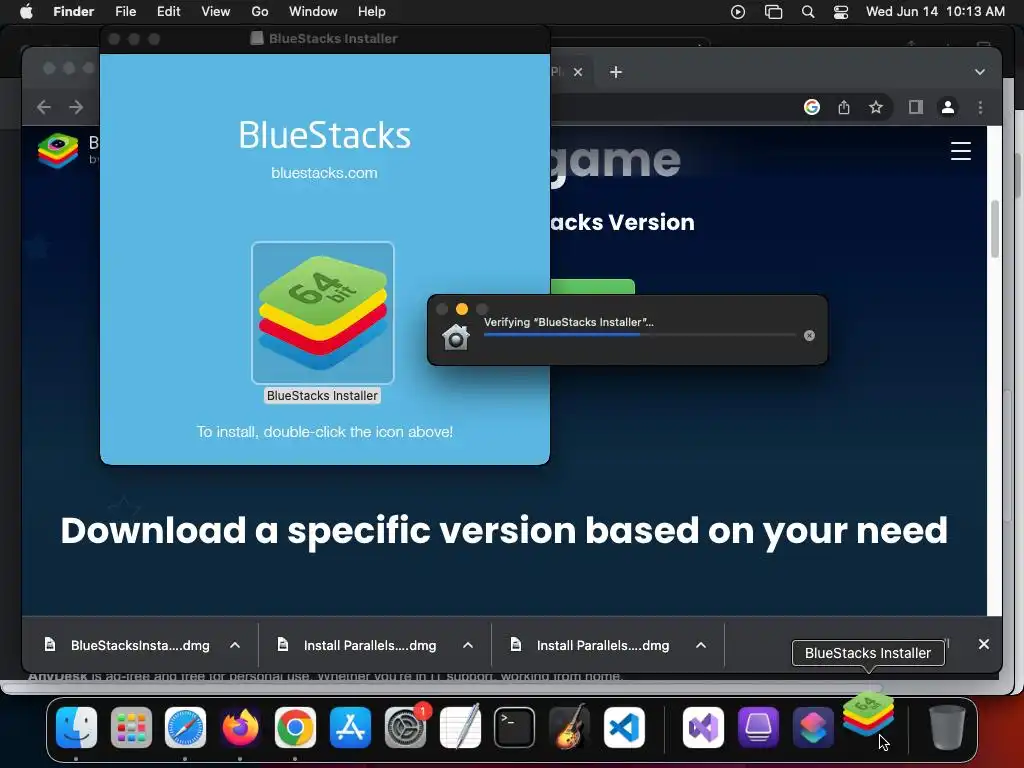Viewport: 1024px width, 768px height.
Task: Open the App Store from the Dock
Action: pos(350,728)
